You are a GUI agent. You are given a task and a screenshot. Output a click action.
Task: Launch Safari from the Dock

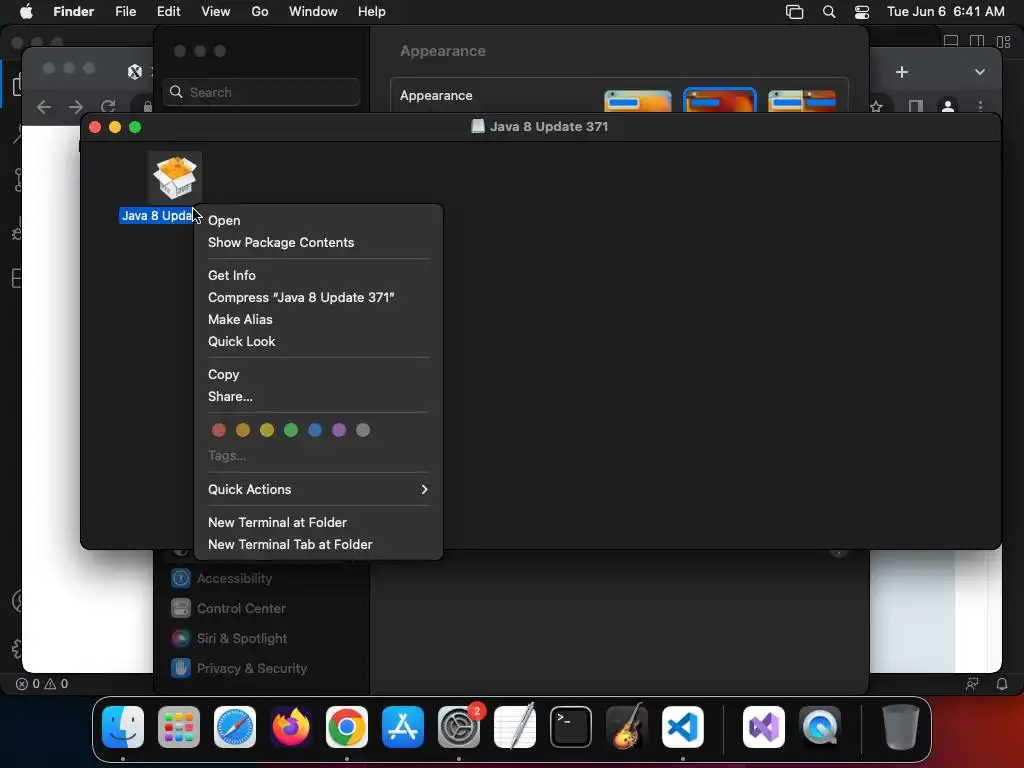(235, 727)
